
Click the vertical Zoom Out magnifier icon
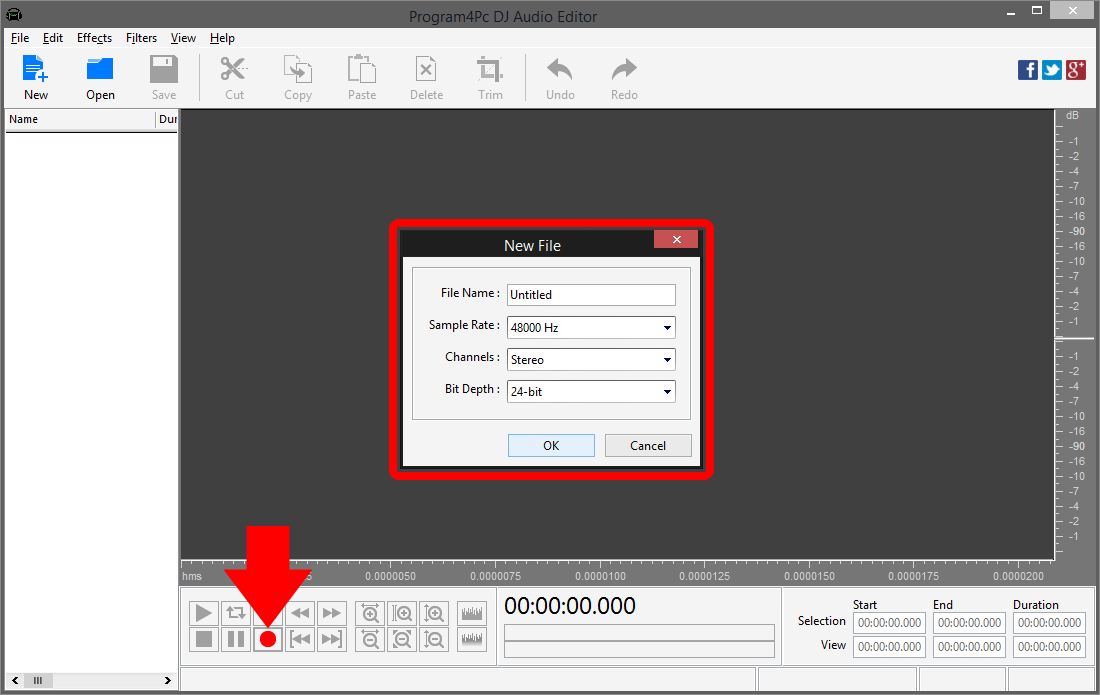click(434, 638)
